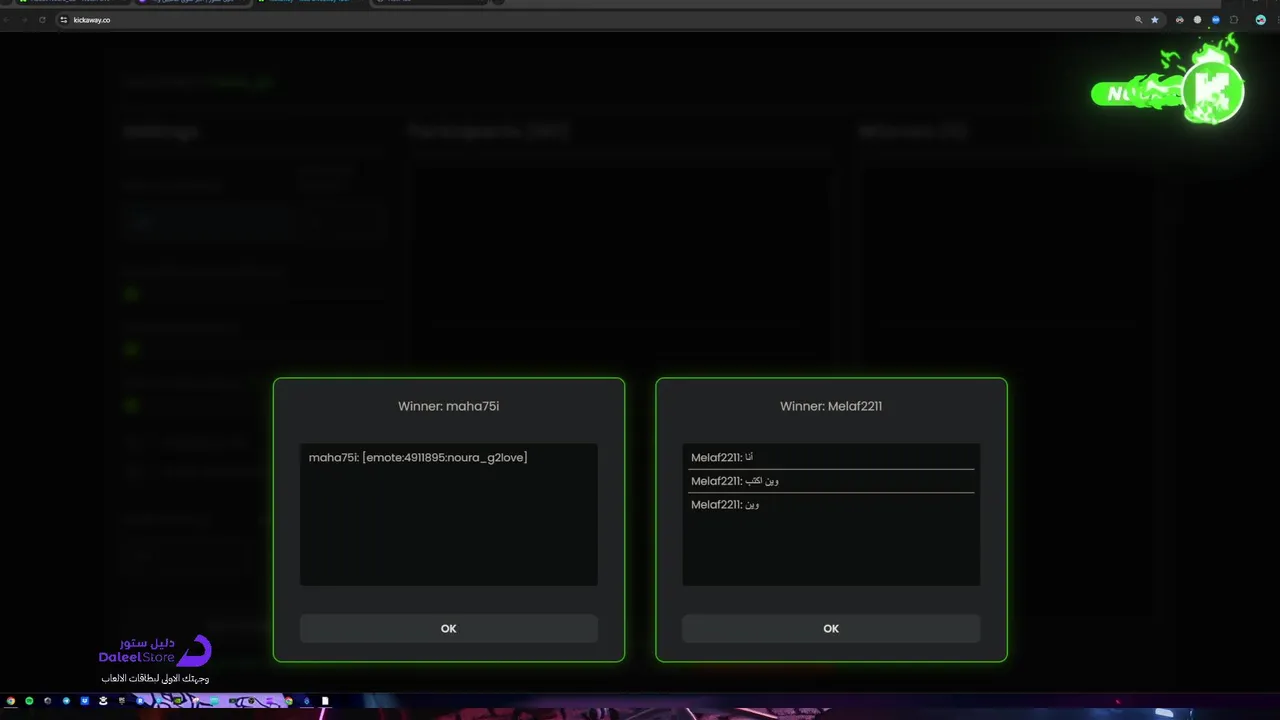Screen dimensions: 1280x720
Task: Click the "Winner: maha75i" heading
Action: click(x=448, y=406)
